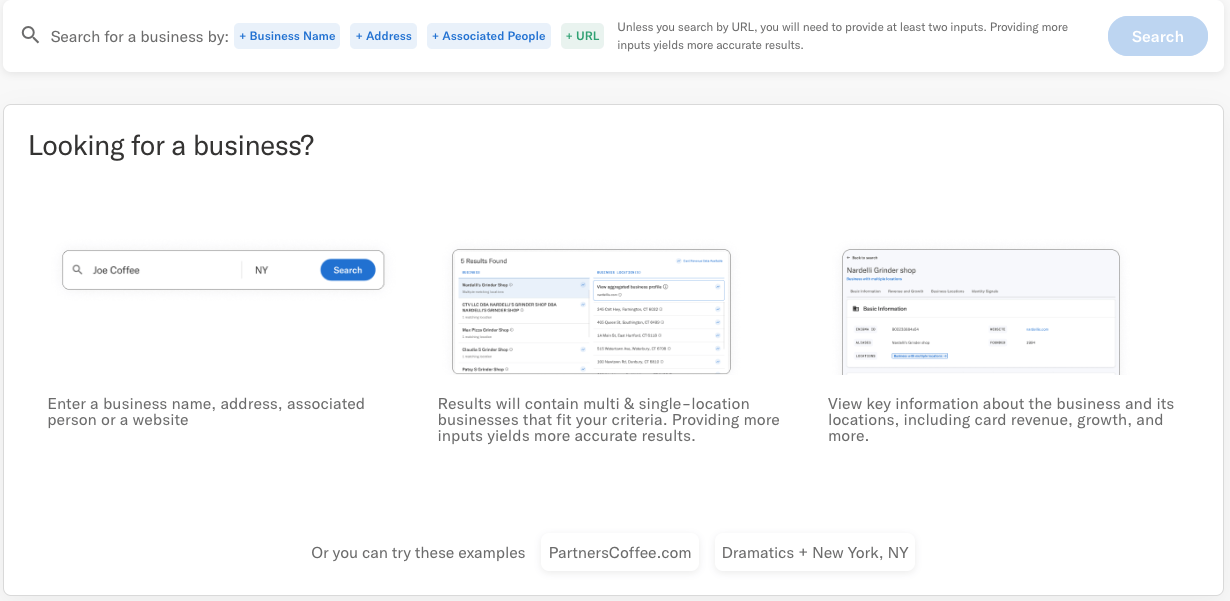Expand the Business with multiple locations badge
This screenshot has height=601, width=1230.
[x=920, y=356]
